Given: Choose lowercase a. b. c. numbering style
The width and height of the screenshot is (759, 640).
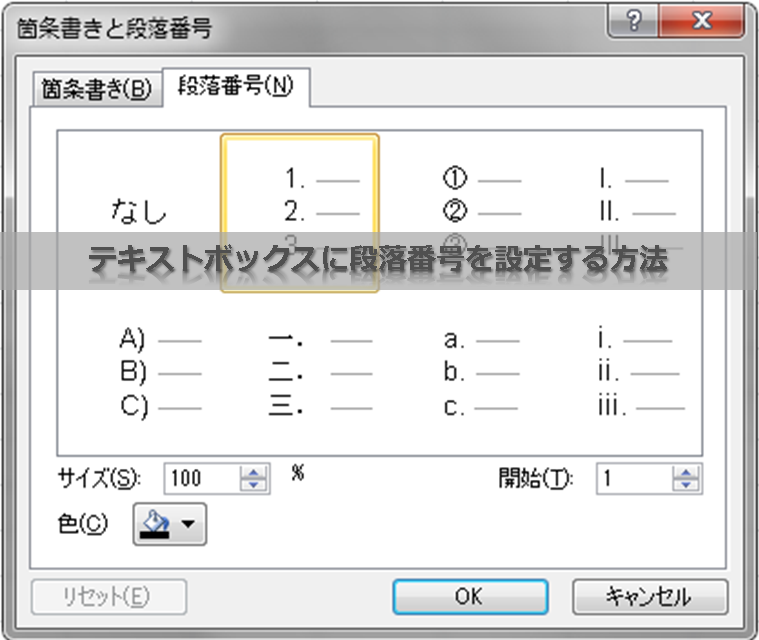Looking at the screenshot, I should click(480, 373).
